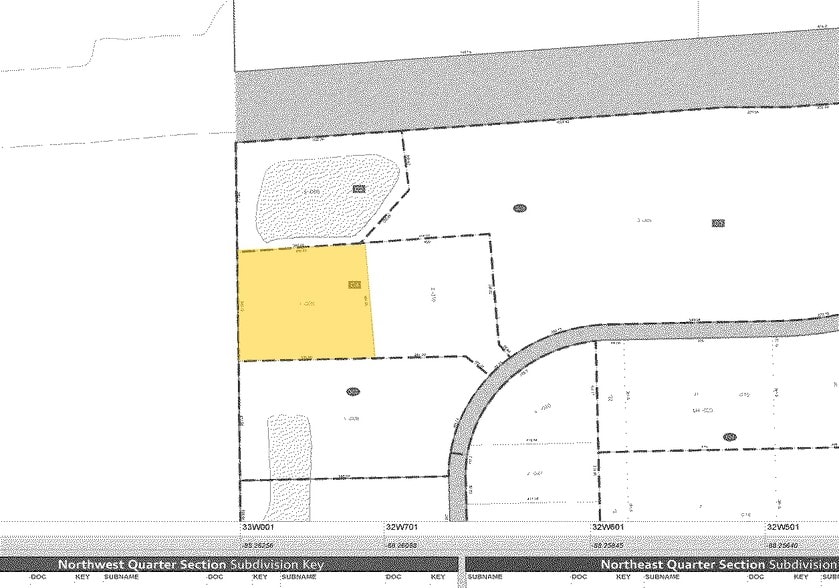The width and height of the screenshot is (839, 588).
Task: Click the key marker in the lower-right parcel
Action: pyautogui.click(x=730, y=436)
